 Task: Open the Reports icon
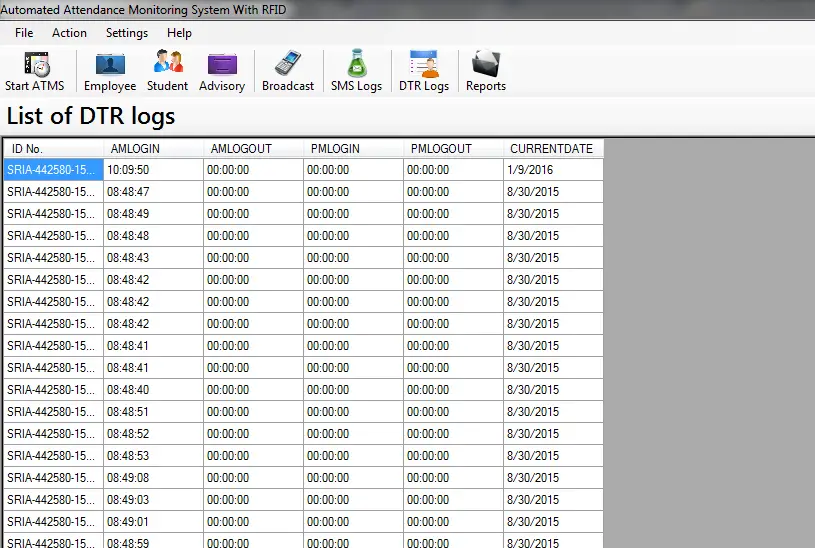click(485, 63)
